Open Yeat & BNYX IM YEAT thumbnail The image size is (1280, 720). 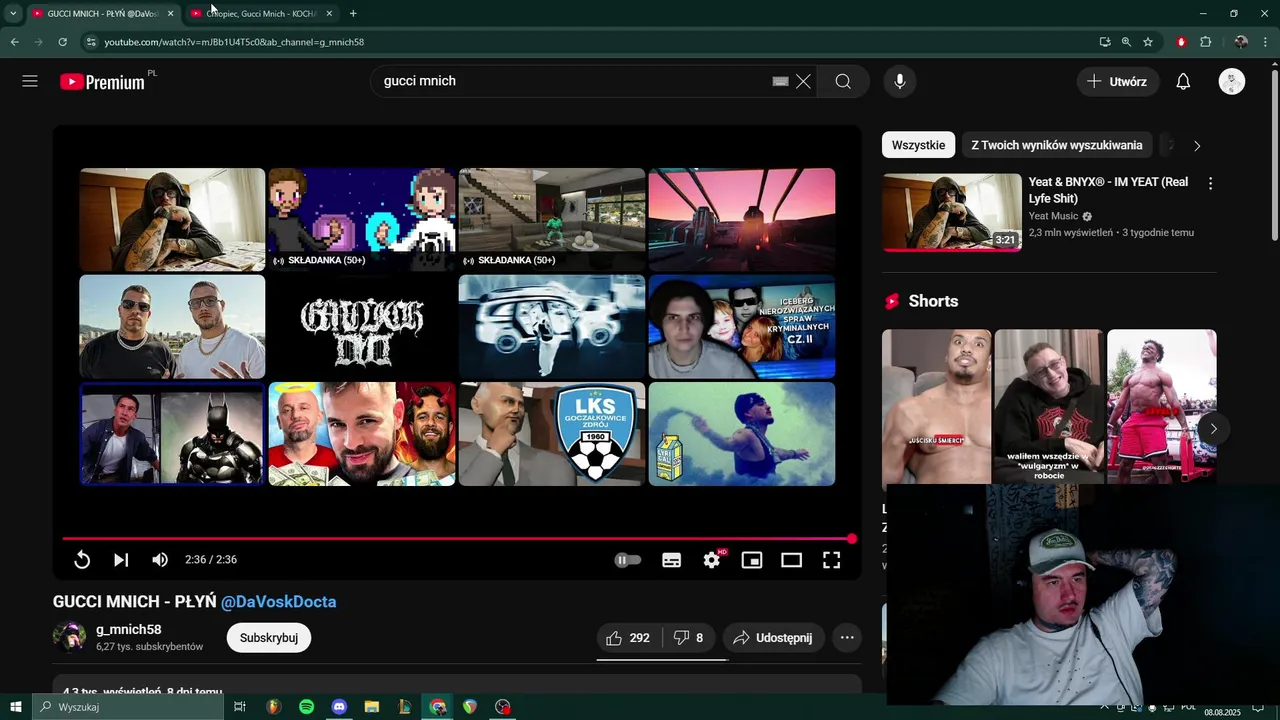pyautogui.click(x=952, y=213)
